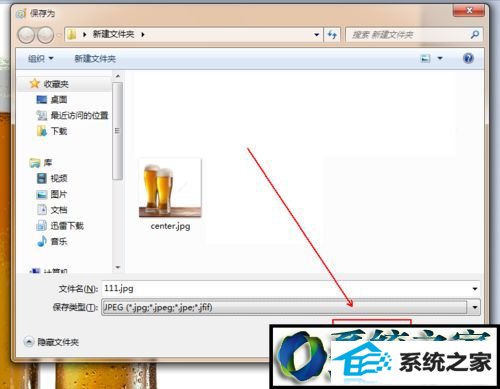Click the 视频 library icon

coord(42,178)
